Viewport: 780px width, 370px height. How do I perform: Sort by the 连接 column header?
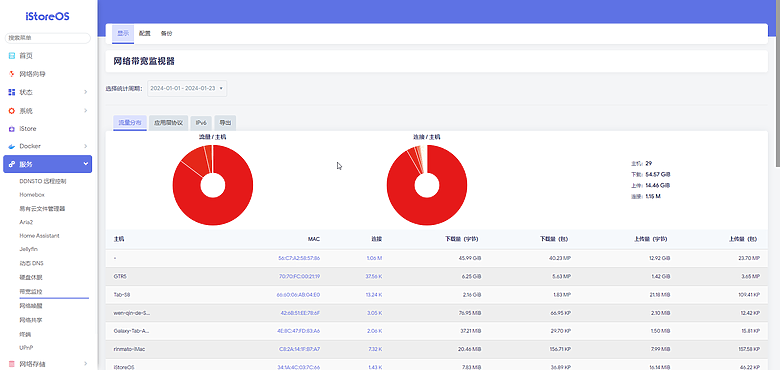[377, 239]
